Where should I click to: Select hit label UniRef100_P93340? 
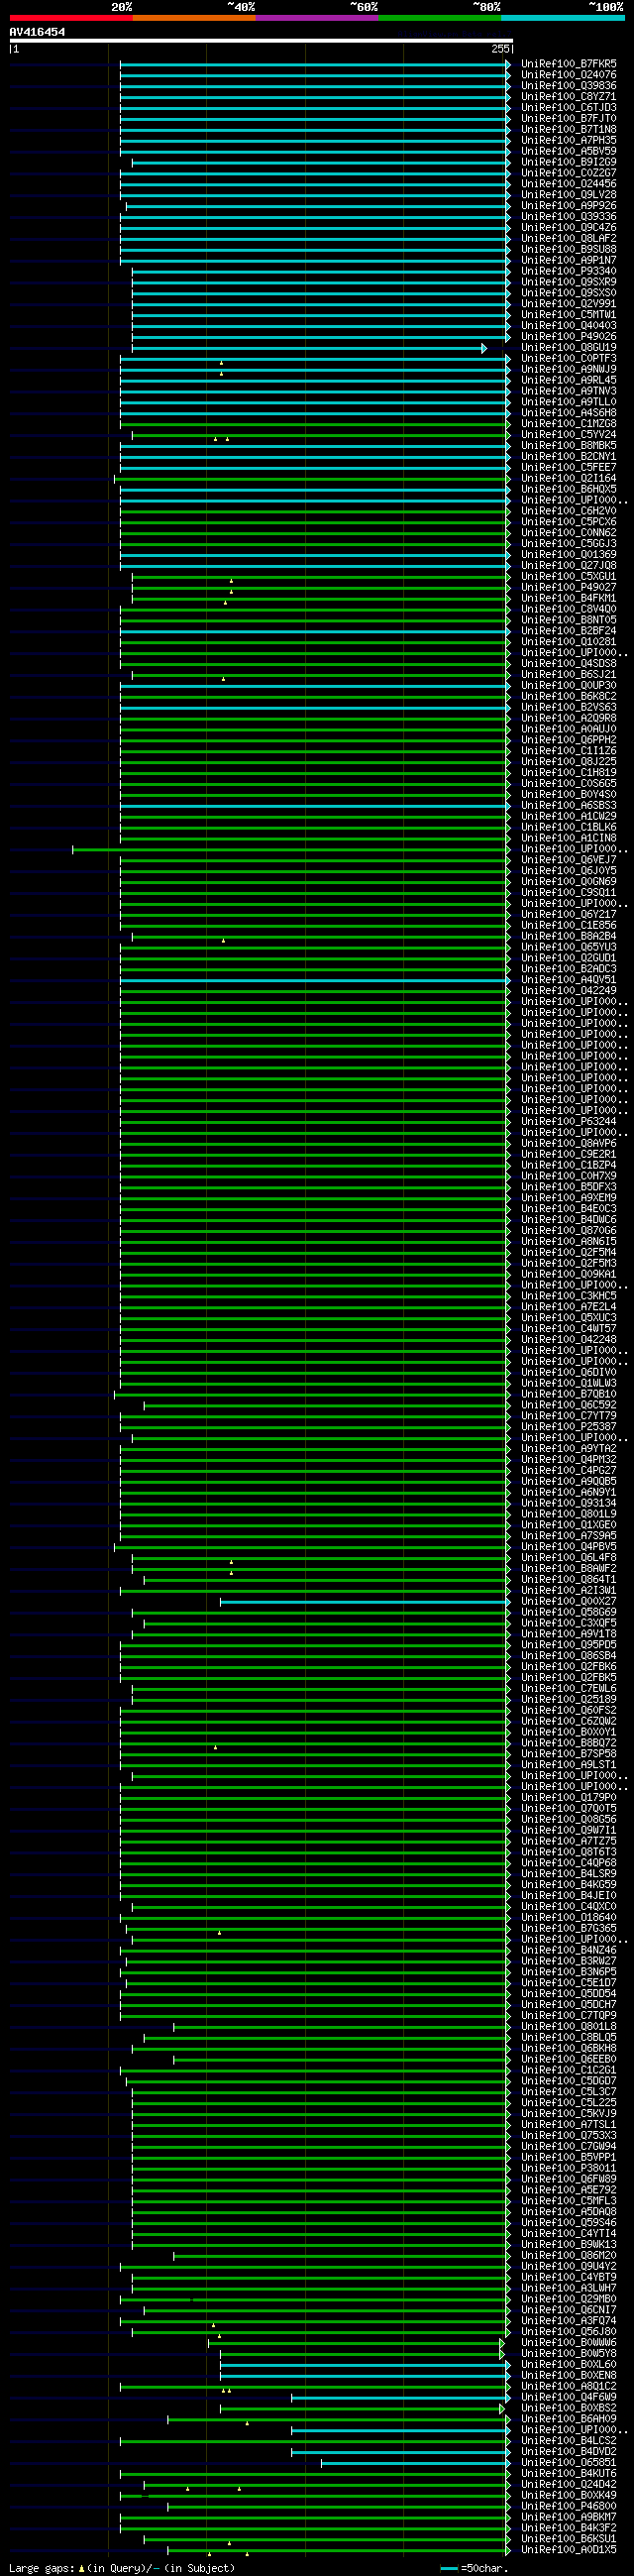(x=569, y=271)
